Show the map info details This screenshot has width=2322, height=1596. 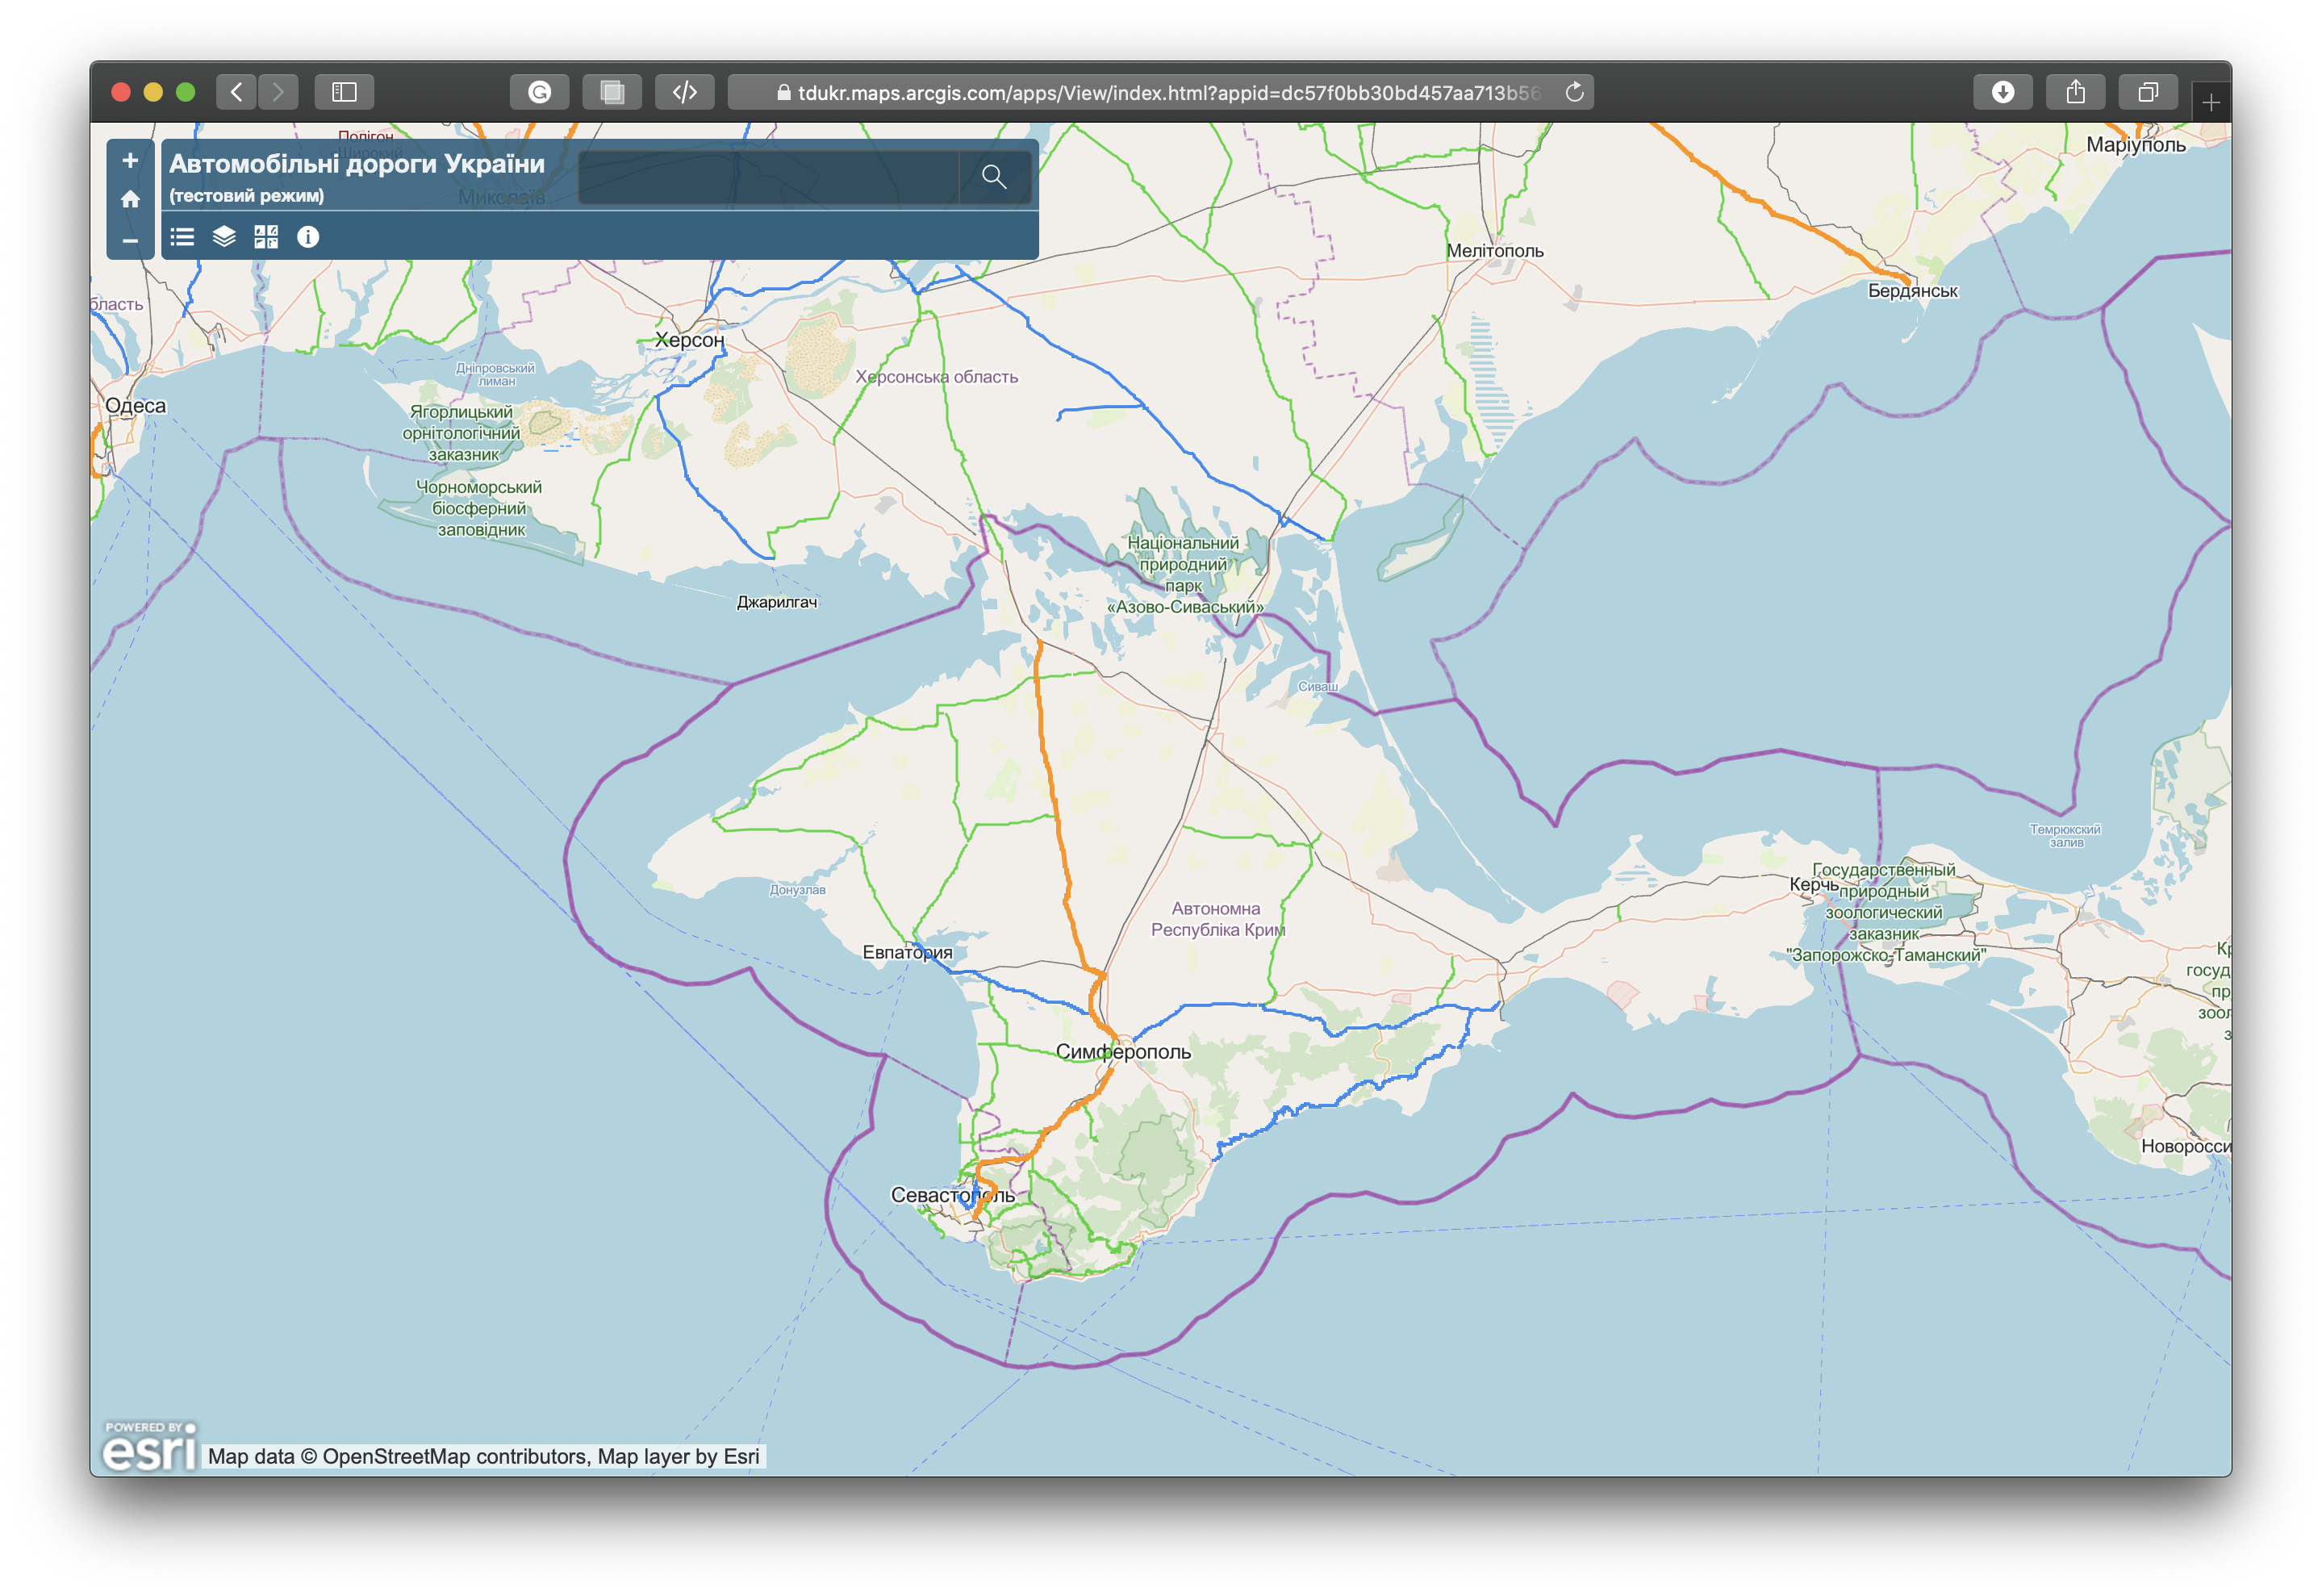[308, 237]
